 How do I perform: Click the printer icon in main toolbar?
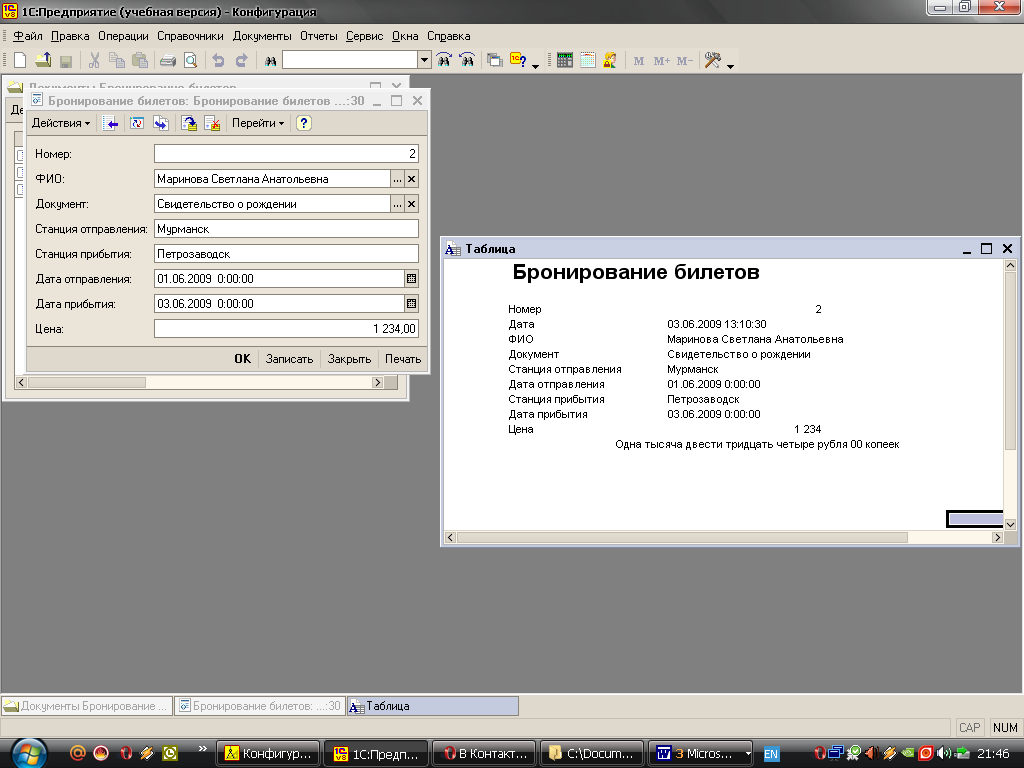pyautogui.click(x=168, y=61)
